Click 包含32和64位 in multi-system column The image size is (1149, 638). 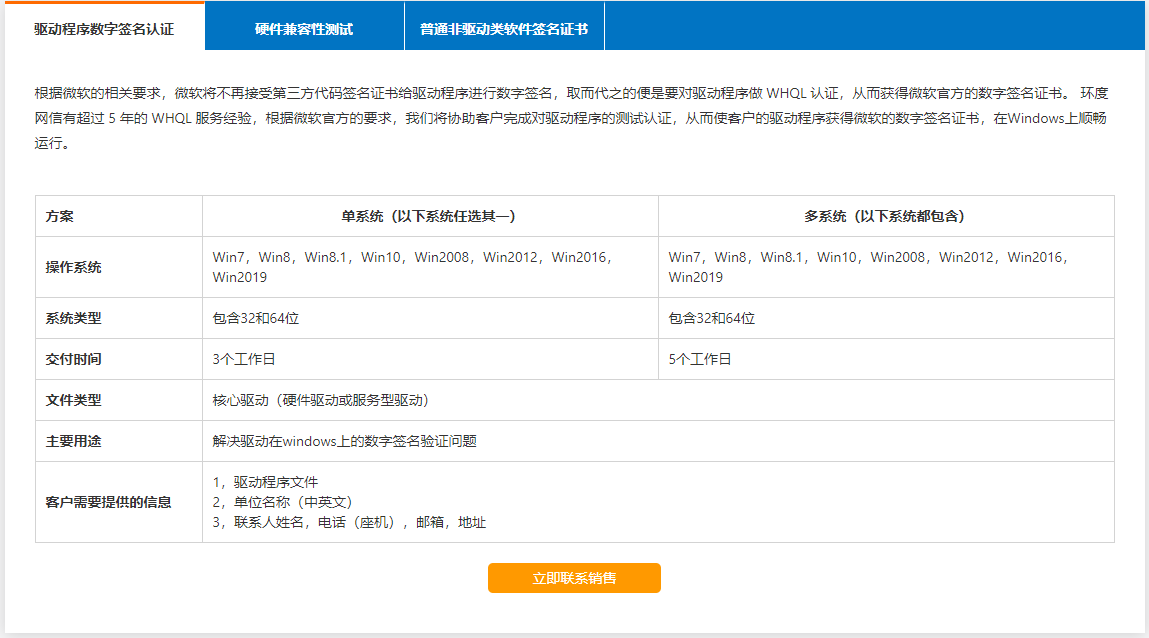tap(712, 319)
